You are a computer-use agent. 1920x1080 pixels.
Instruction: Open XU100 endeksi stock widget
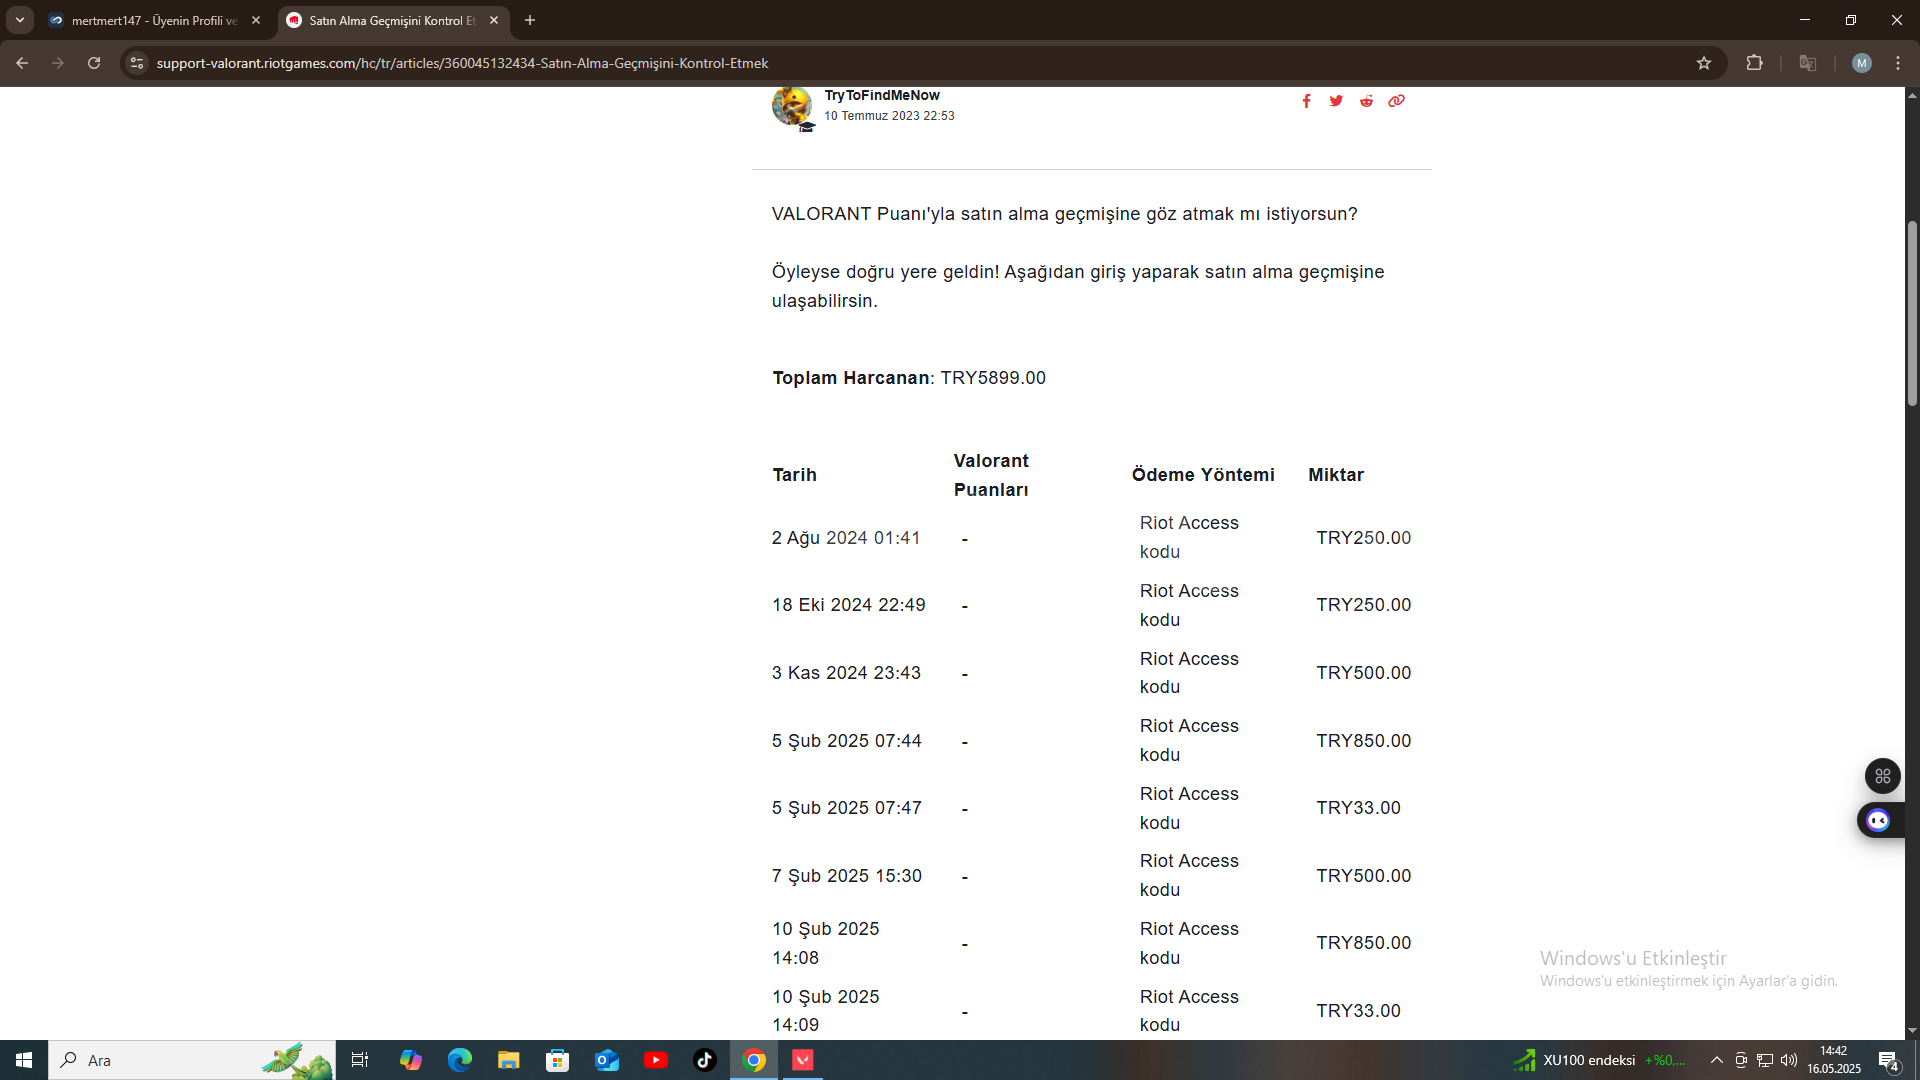(1600, 1060)
